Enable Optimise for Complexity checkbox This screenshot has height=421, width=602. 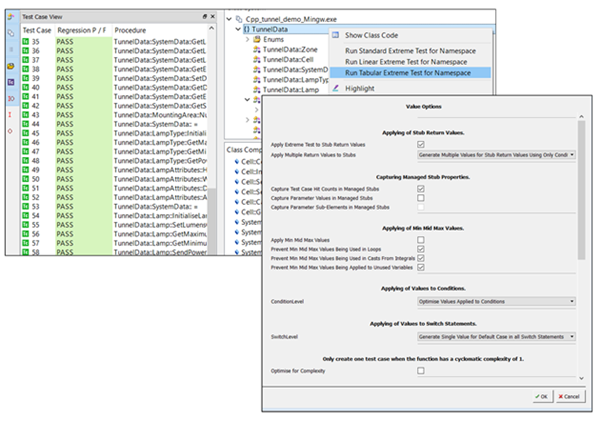421,371
